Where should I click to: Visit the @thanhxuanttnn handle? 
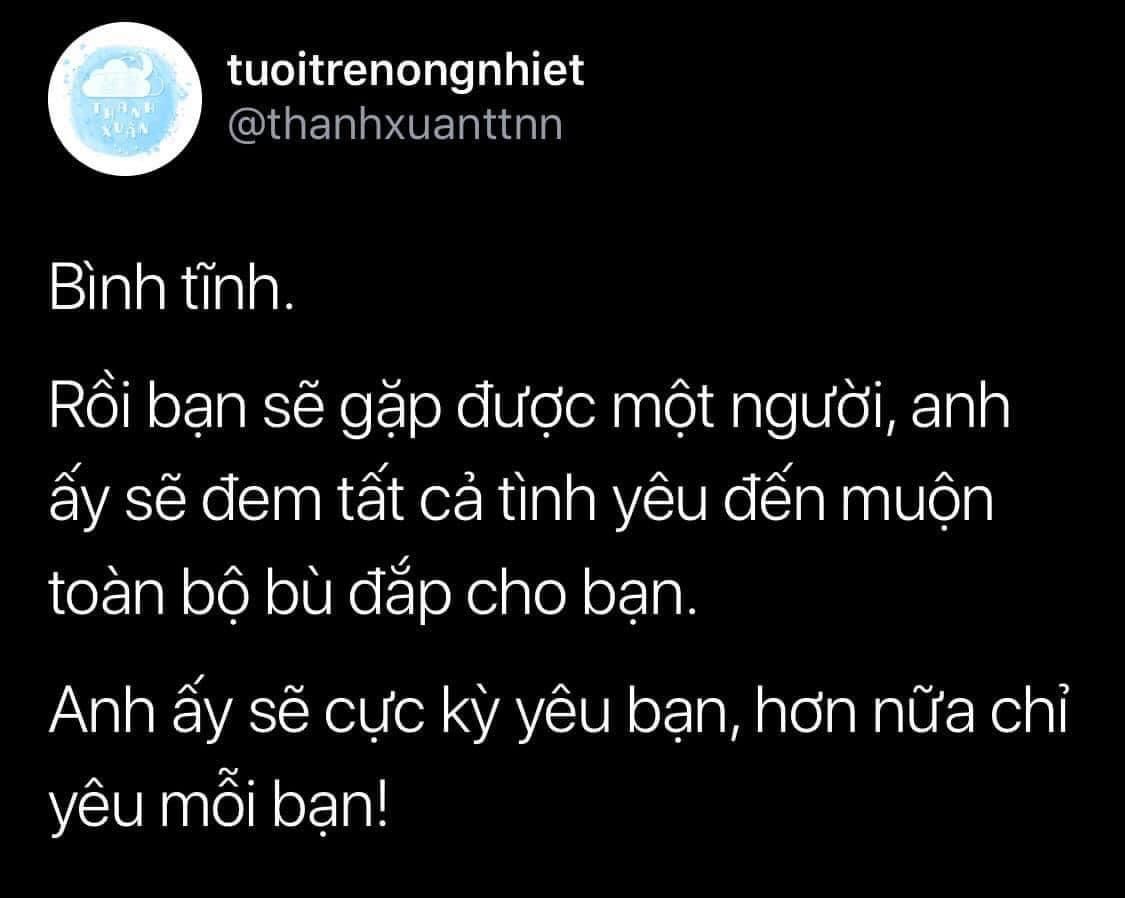[395, 124]
